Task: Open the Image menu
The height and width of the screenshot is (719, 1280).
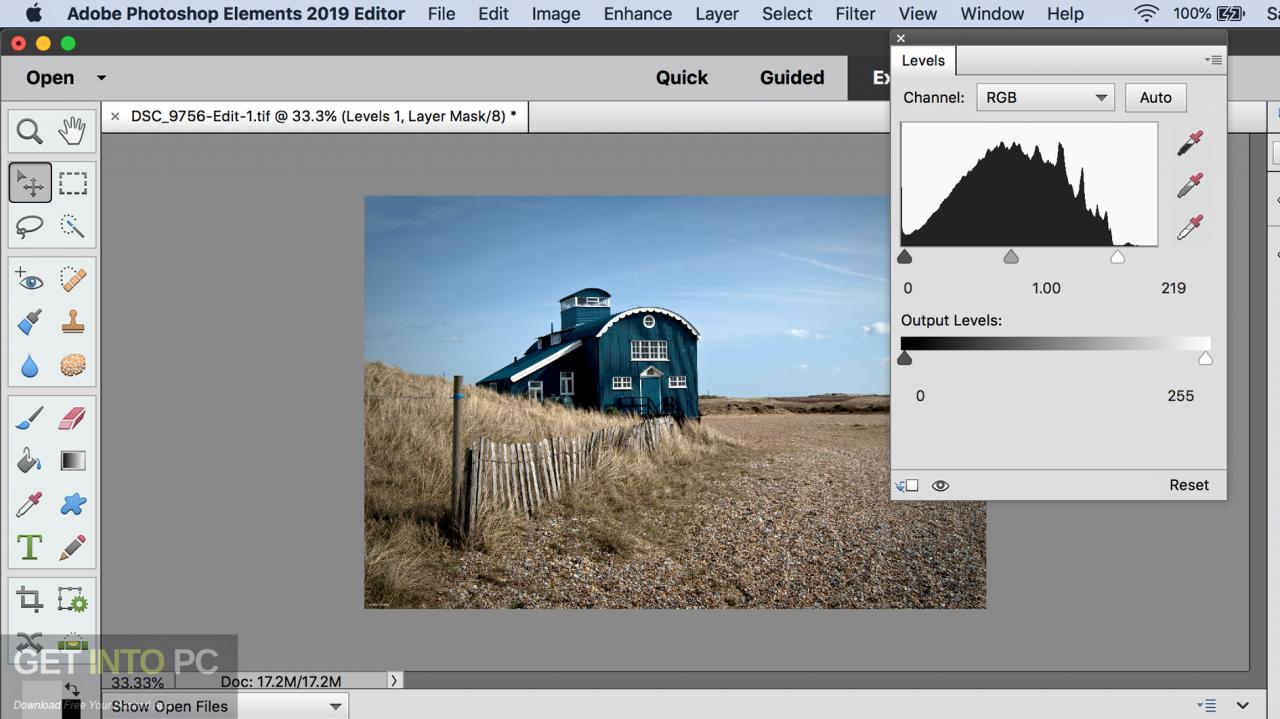Action: (556, 13)
